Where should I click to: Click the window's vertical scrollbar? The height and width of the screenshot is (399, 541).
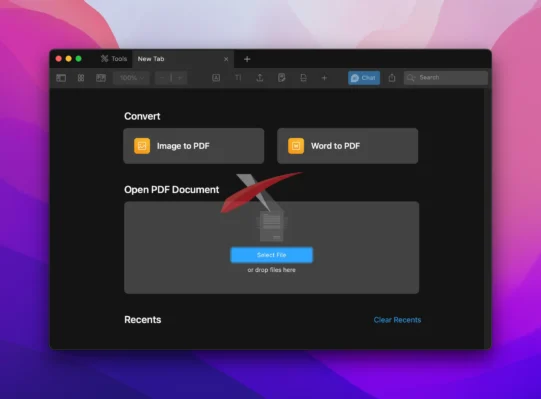point(488,218)
